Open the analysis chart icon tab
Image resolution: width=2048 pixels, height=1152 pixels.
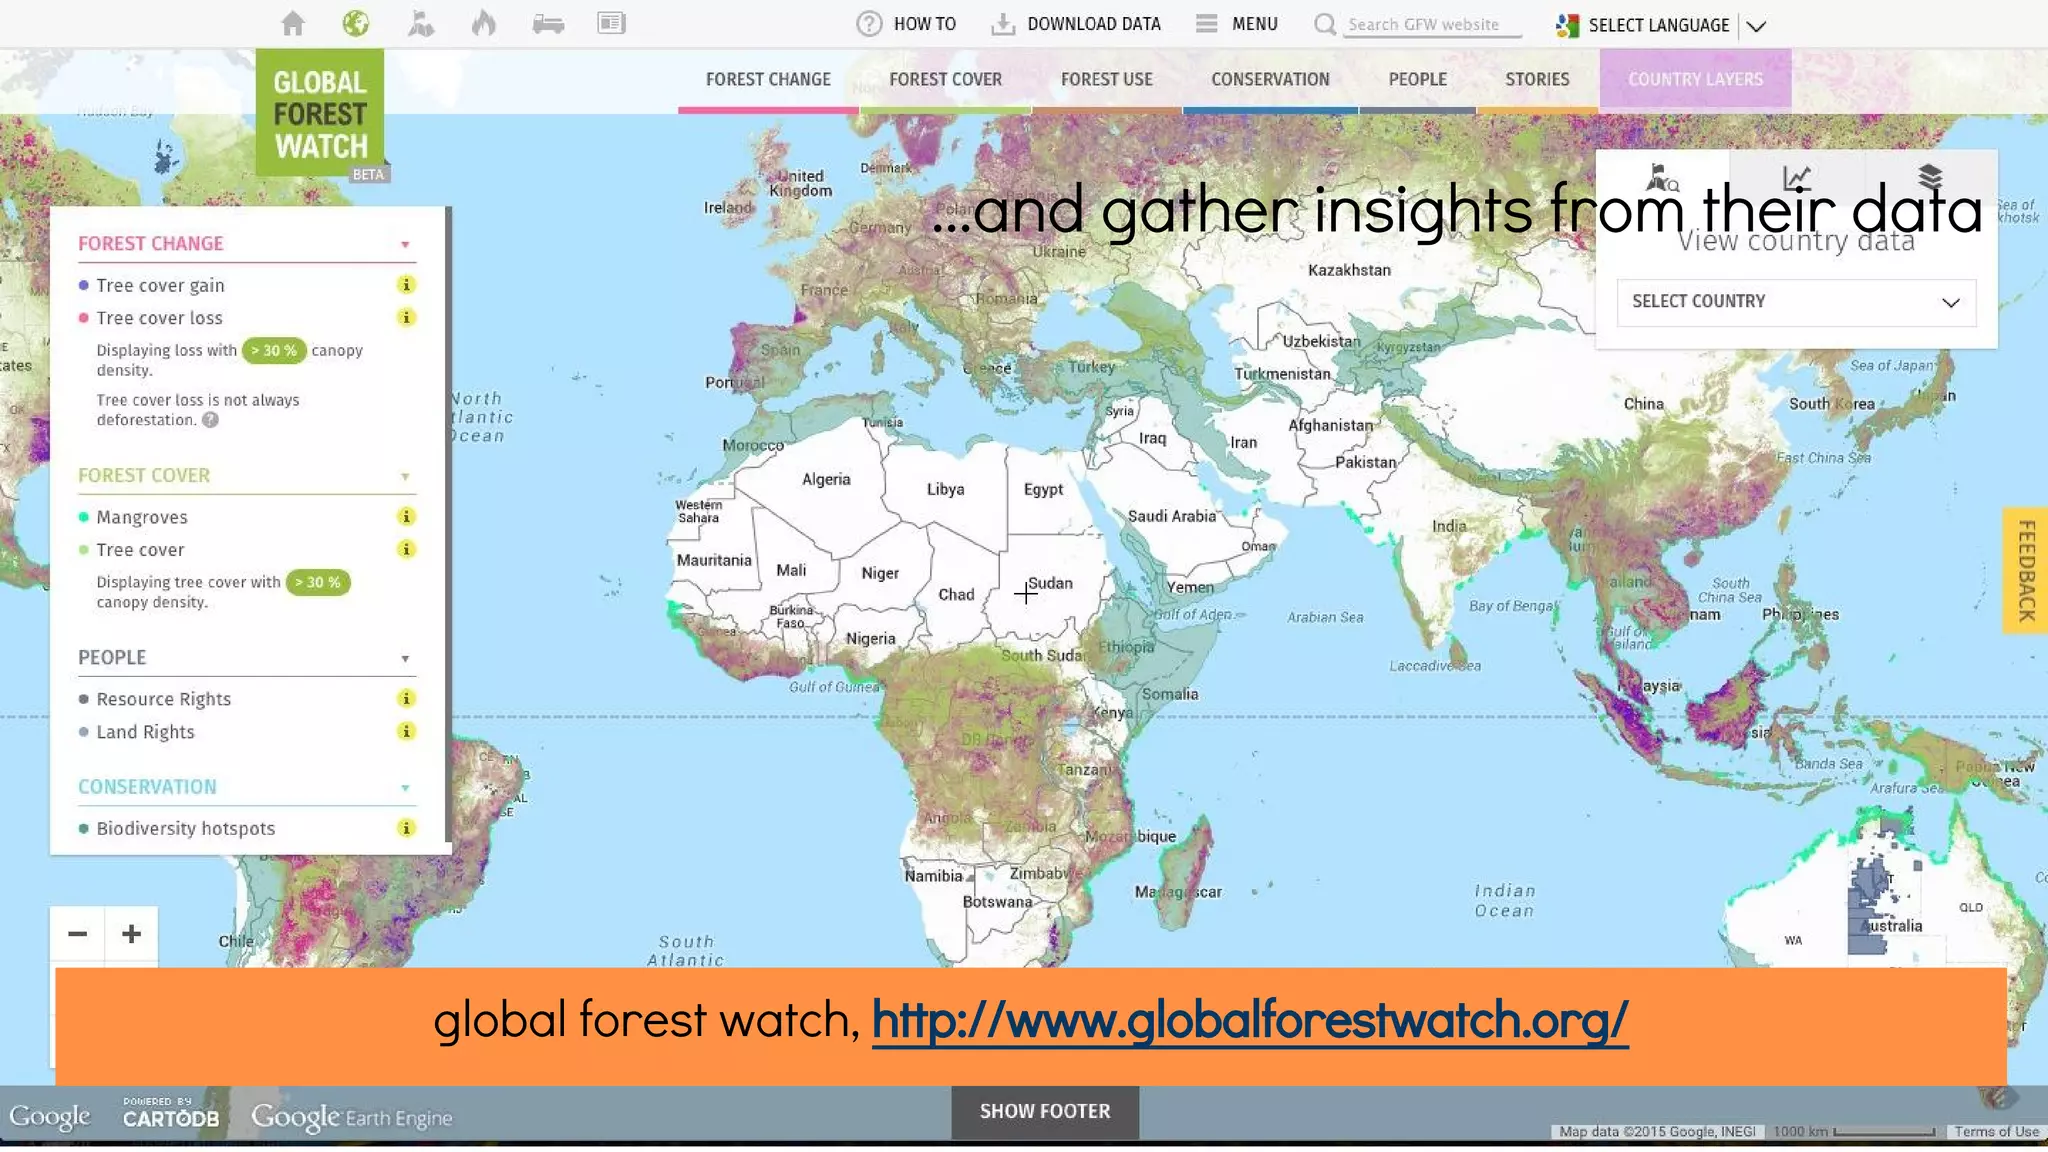(1797, 179)
